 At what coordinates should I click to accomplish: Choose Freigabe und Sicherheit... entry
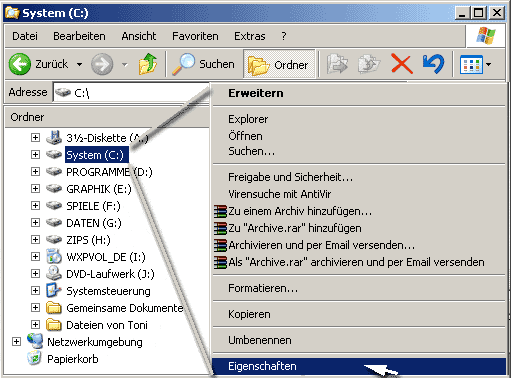tap(359, 177)
